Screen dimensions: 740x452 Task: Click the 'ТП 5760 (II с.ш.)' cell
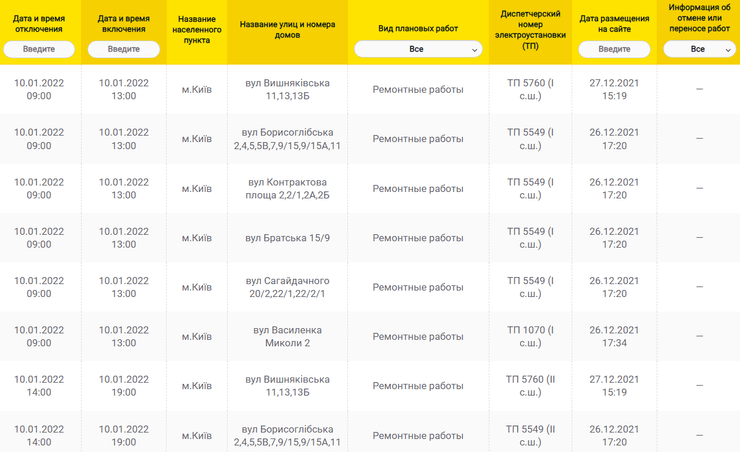530,385
